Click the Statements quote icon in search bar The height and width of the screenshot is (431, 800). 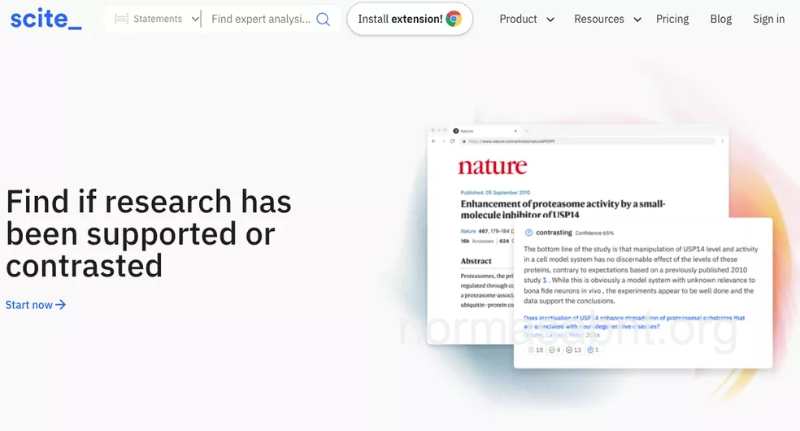[x=122, y=19]
